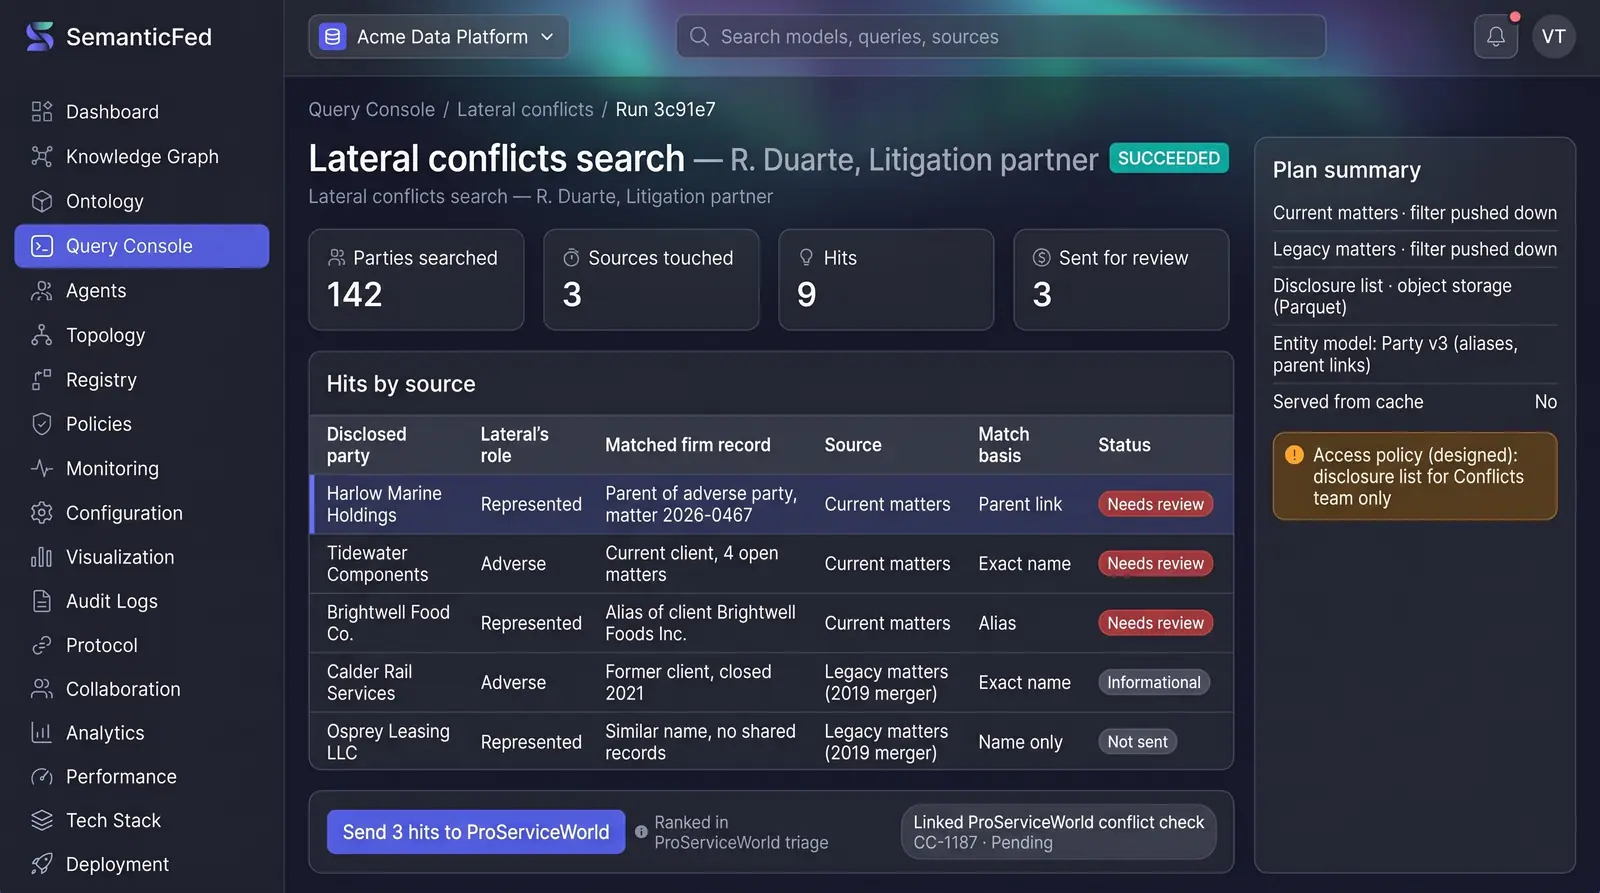Viewport: 1600px width, 893px height.
Task: Select the Tech Stack menu entry
Action: click(x=142, y=820)
